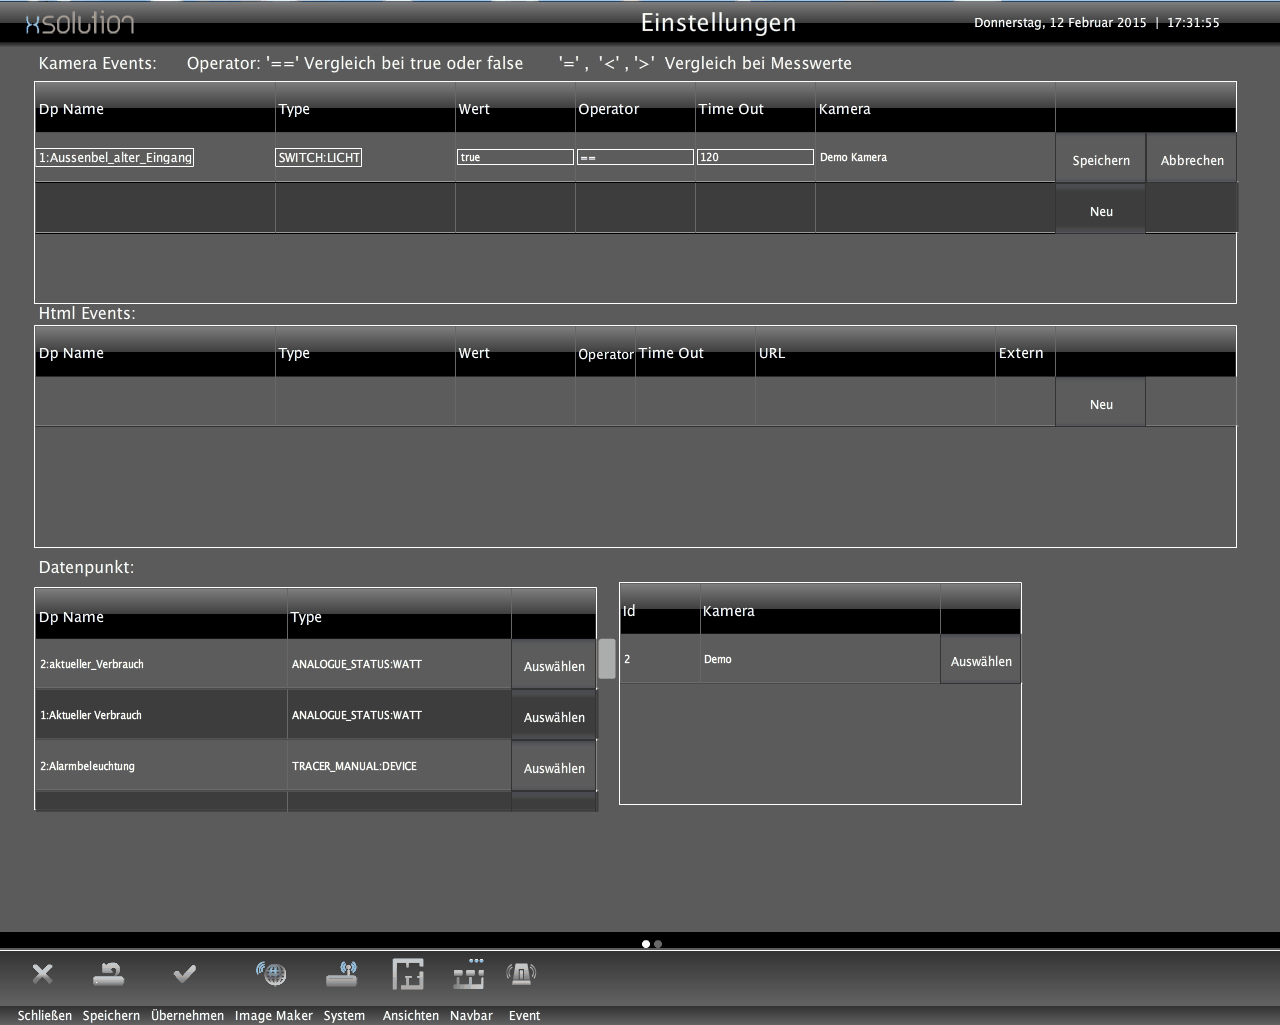Open the Event alarm icon

click(521, 974)
